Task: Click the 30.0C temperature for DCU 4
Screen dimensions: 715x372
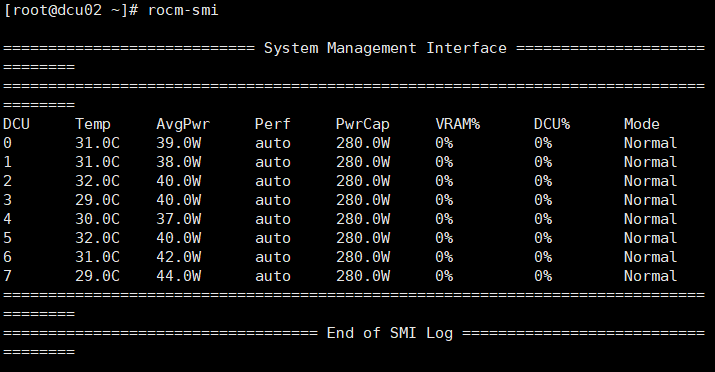Action: (x=98, y=219)
